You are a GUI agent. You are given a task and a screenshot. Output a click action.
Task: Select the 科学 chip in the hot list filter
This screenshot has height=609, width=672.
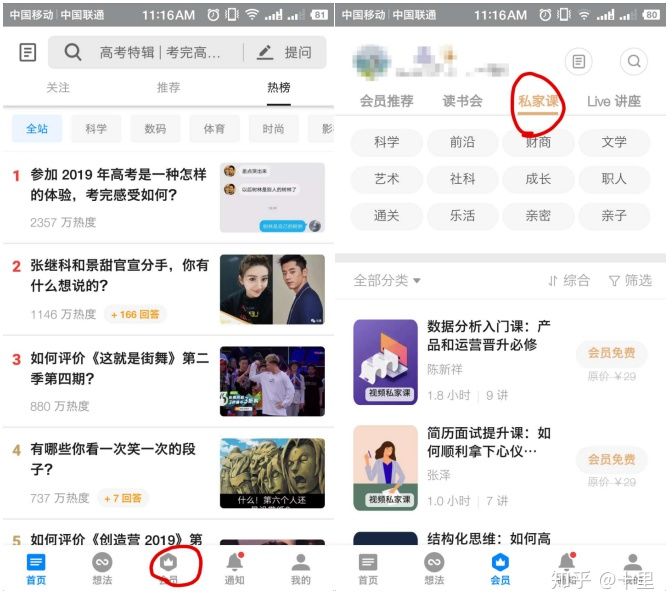click(96, 129)
